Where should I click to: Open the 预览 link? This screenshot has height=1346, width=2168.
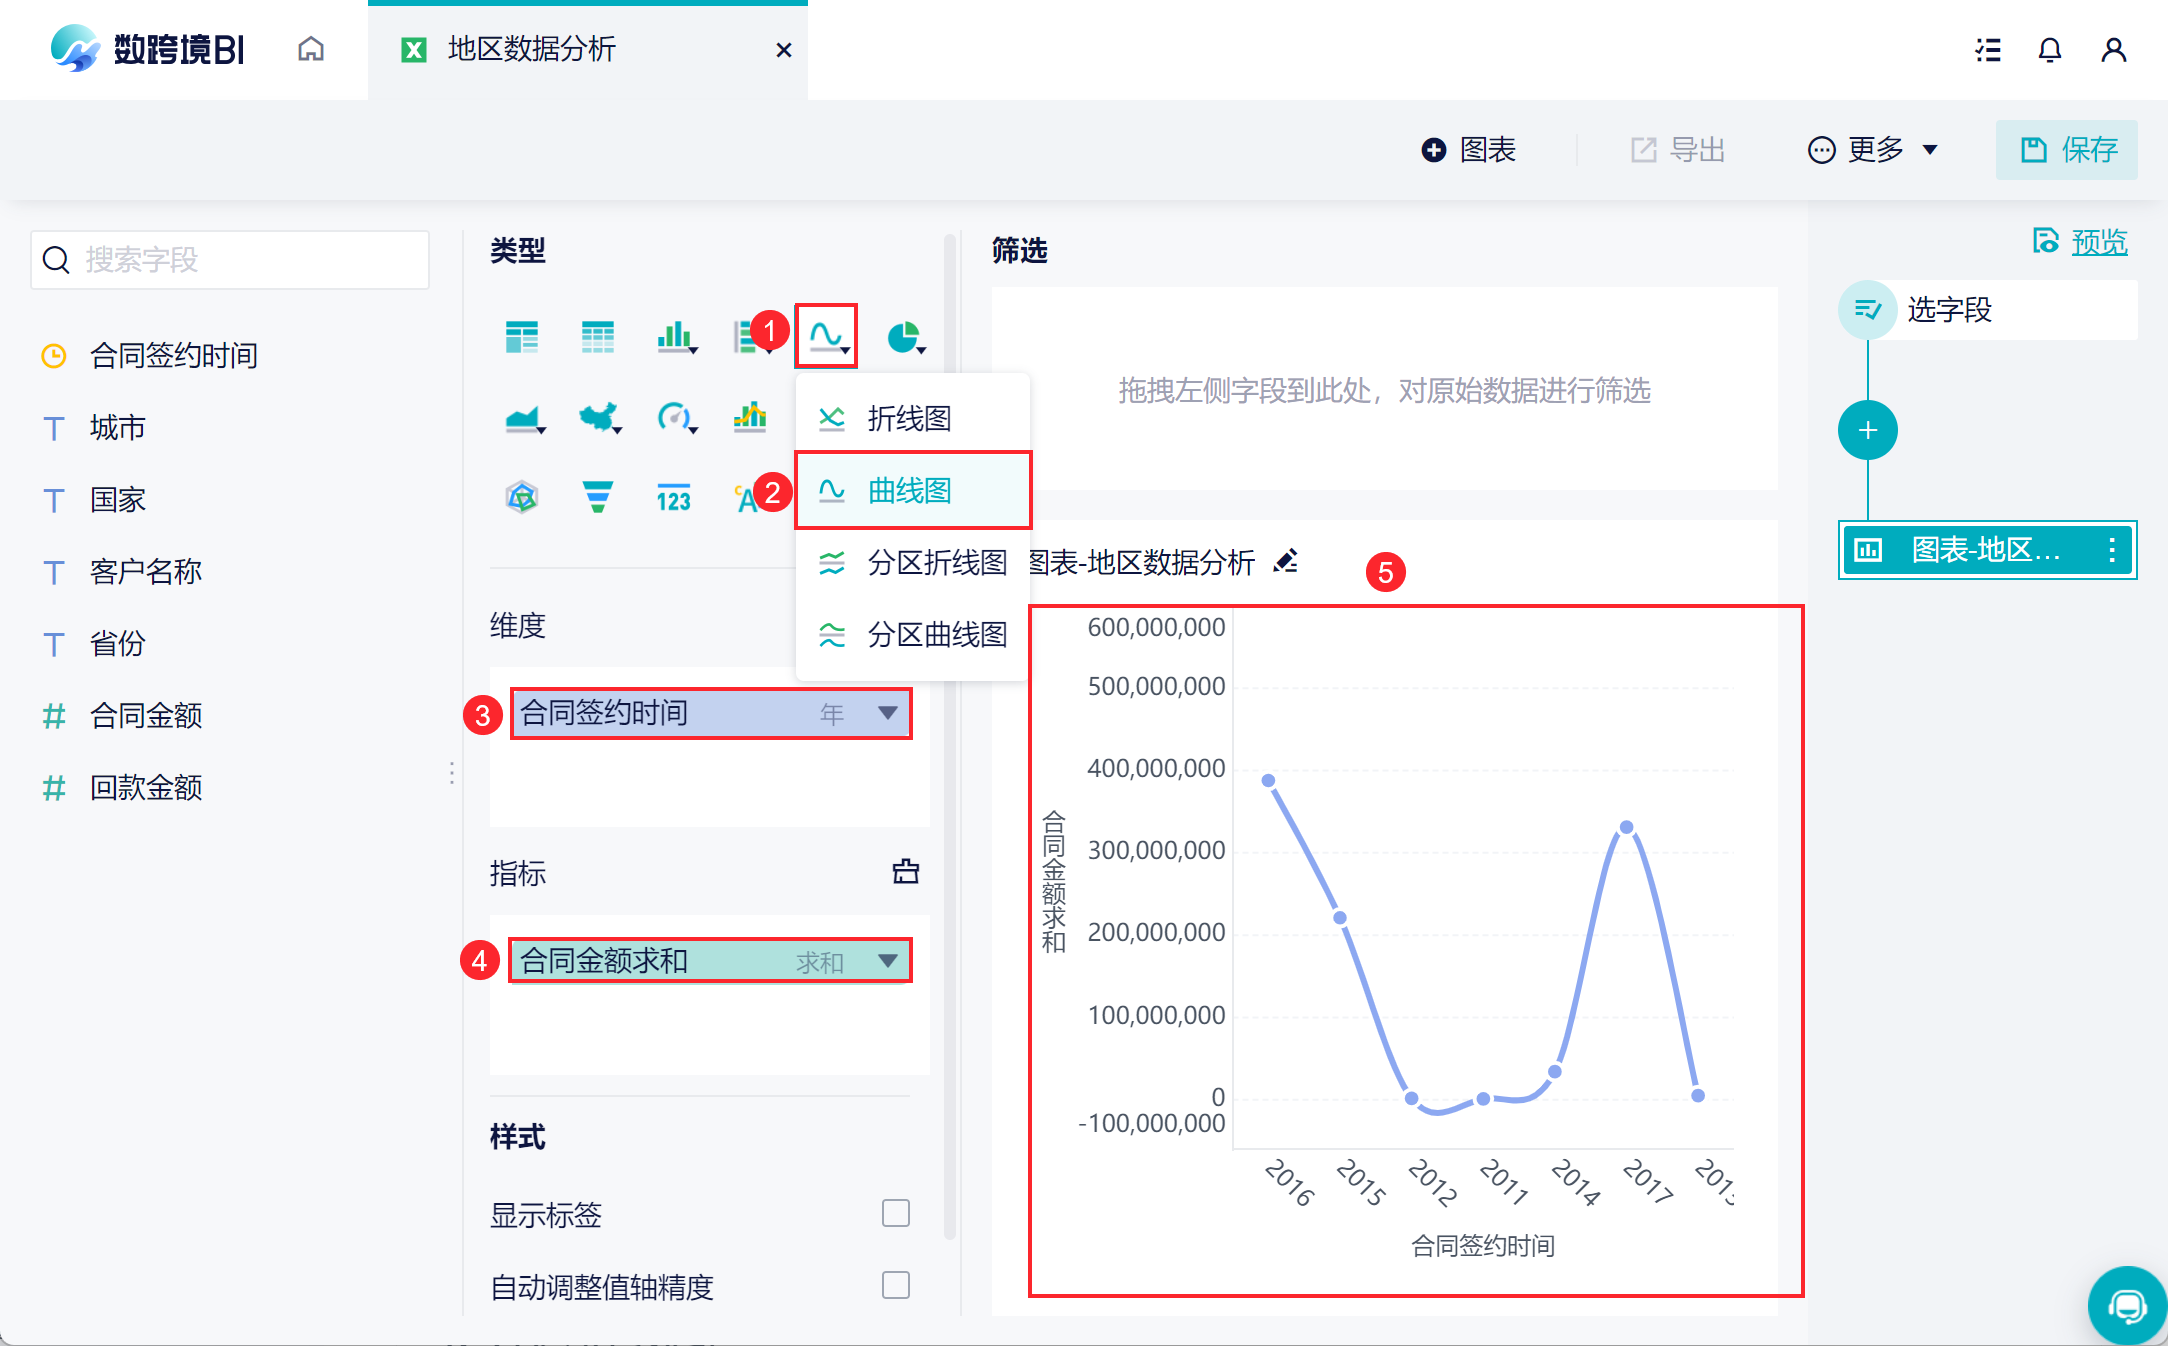[x=2098, y=242]
